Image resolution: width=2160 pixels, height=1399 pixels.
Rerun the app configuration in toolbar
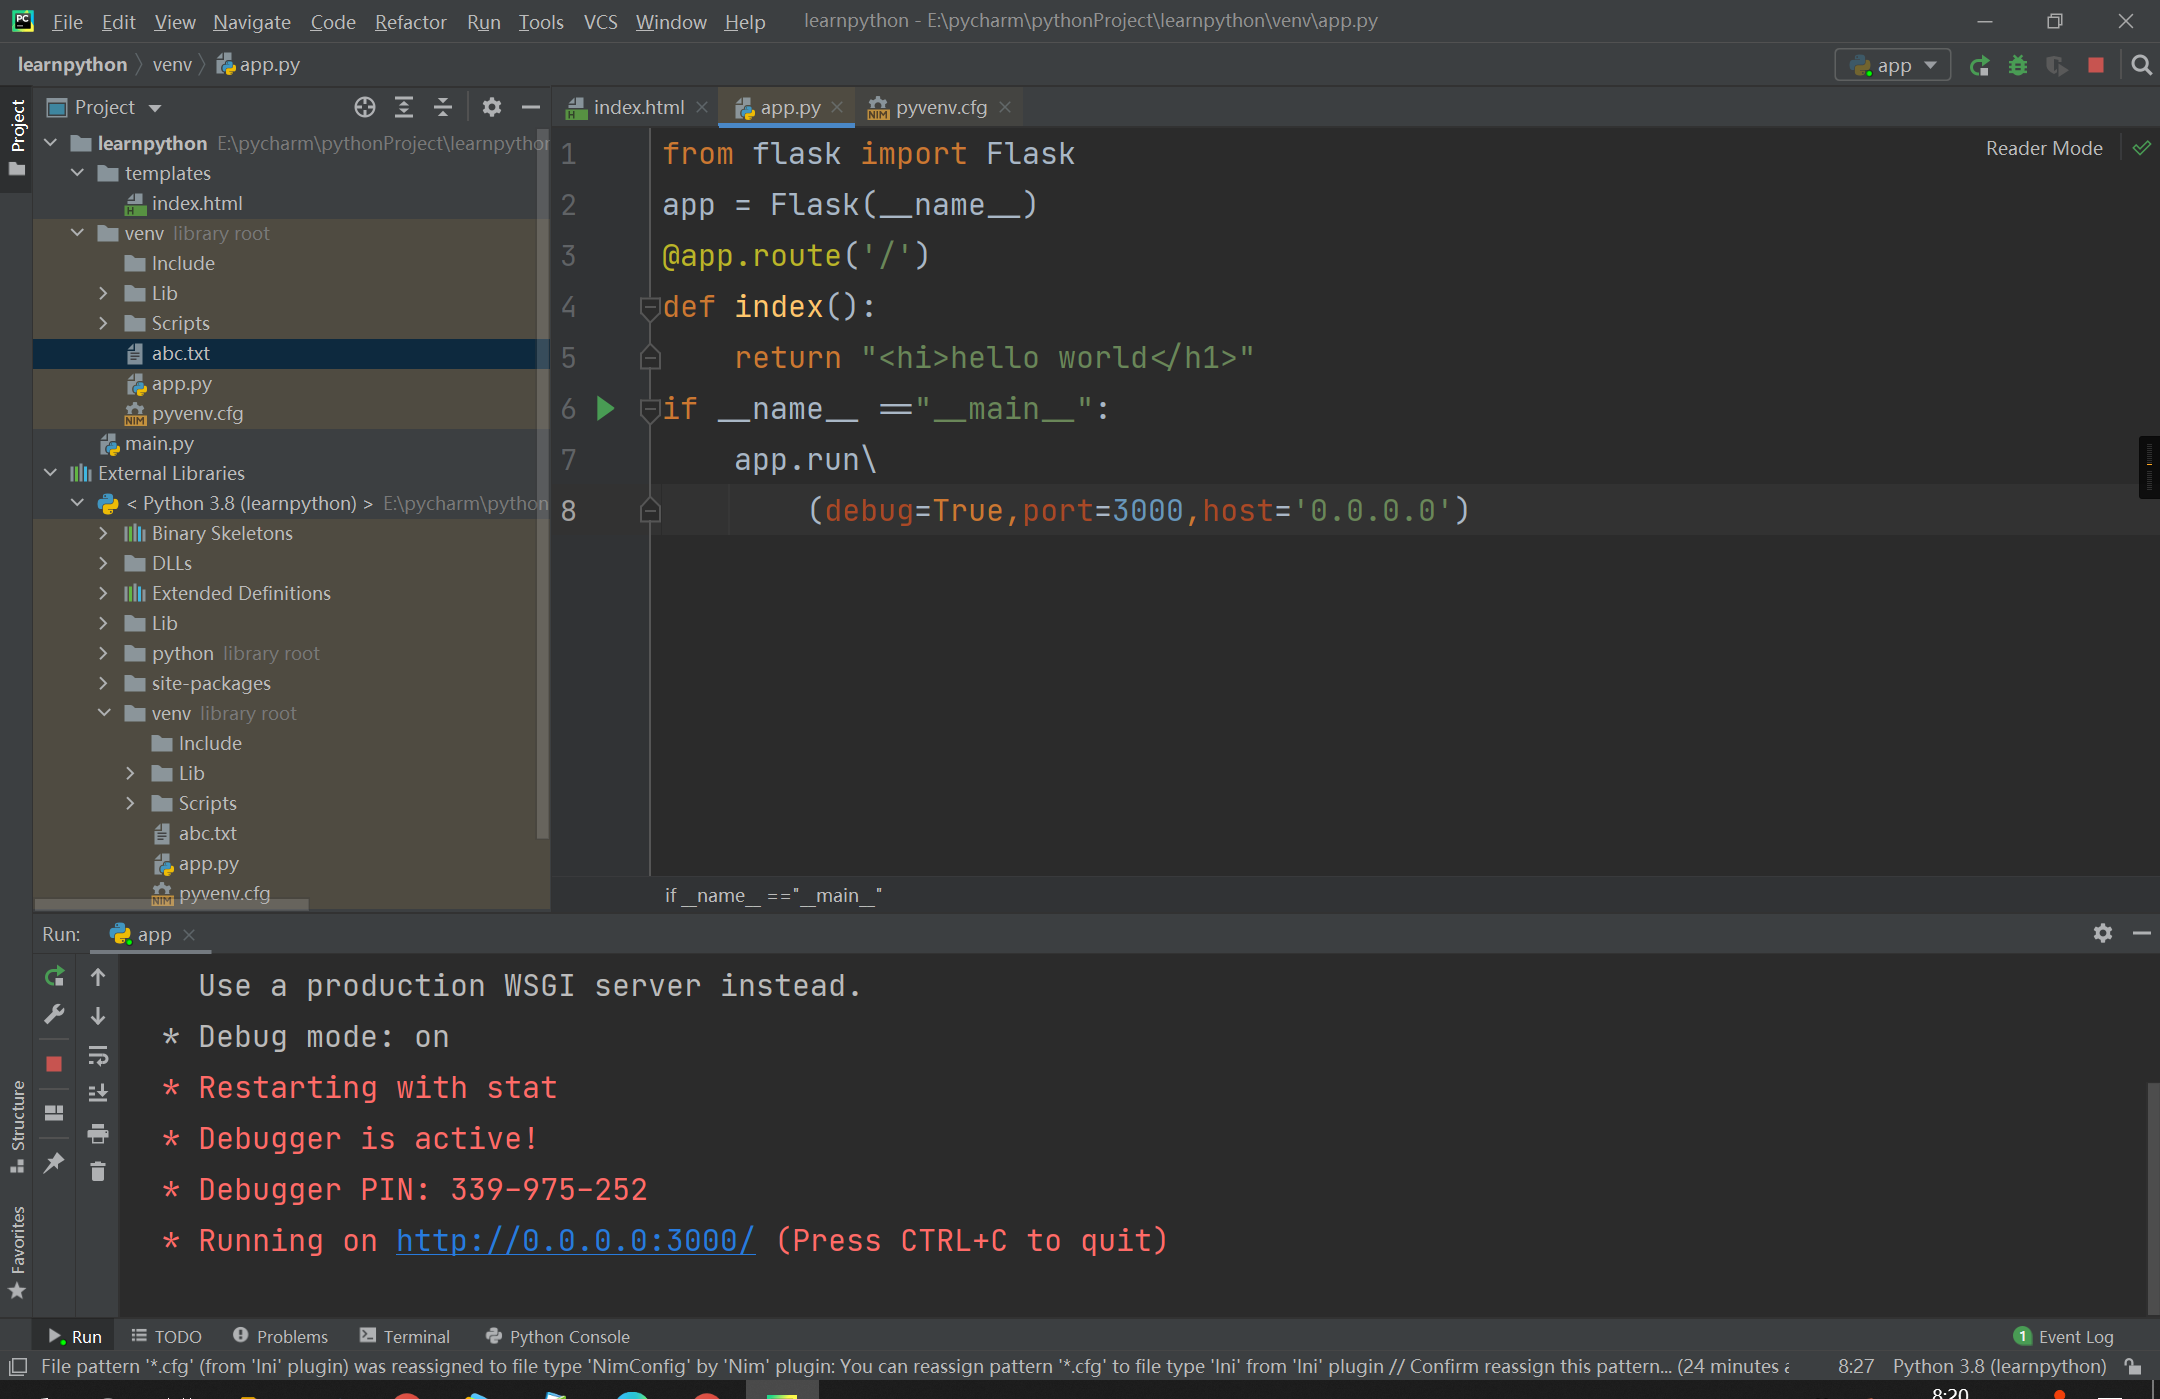coord(1979,66)
